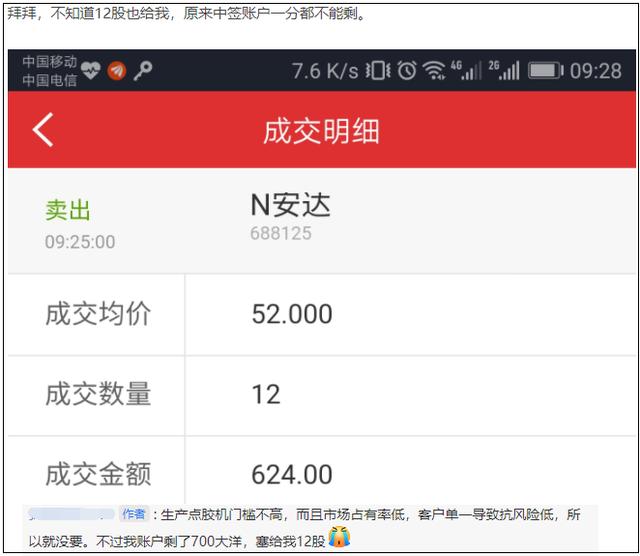This screenshot has width=640, height=556.
Task: Tap the amount value 624.00
Action: click(292, 475)
